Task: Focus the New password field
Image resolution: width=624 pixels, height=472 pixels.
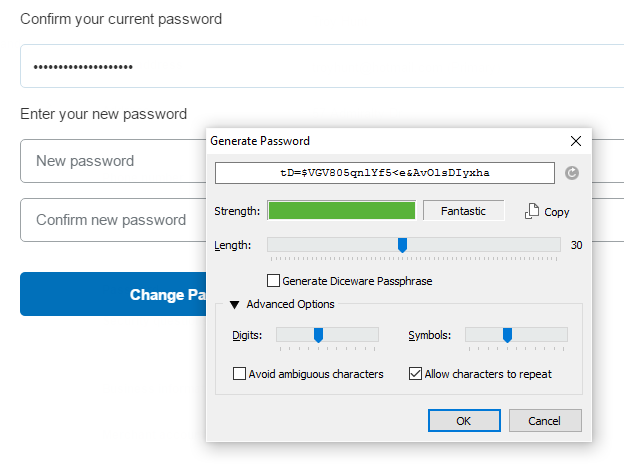Action: tap(113, 161)
